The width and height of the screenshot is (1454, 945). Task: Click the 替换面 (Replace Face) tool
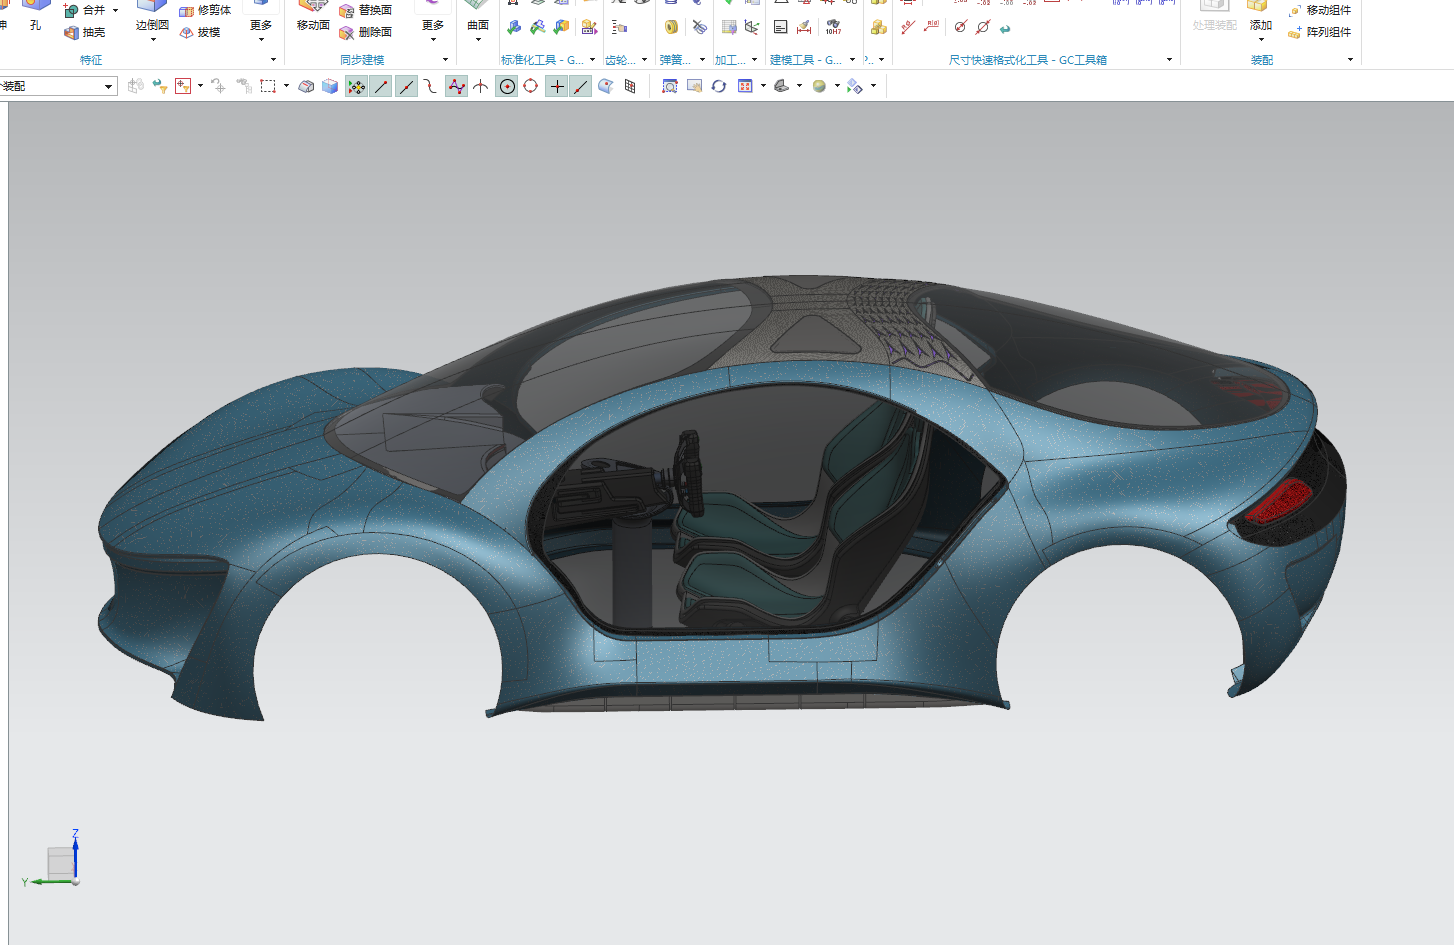pyautogui.click(x=365, y=10)
